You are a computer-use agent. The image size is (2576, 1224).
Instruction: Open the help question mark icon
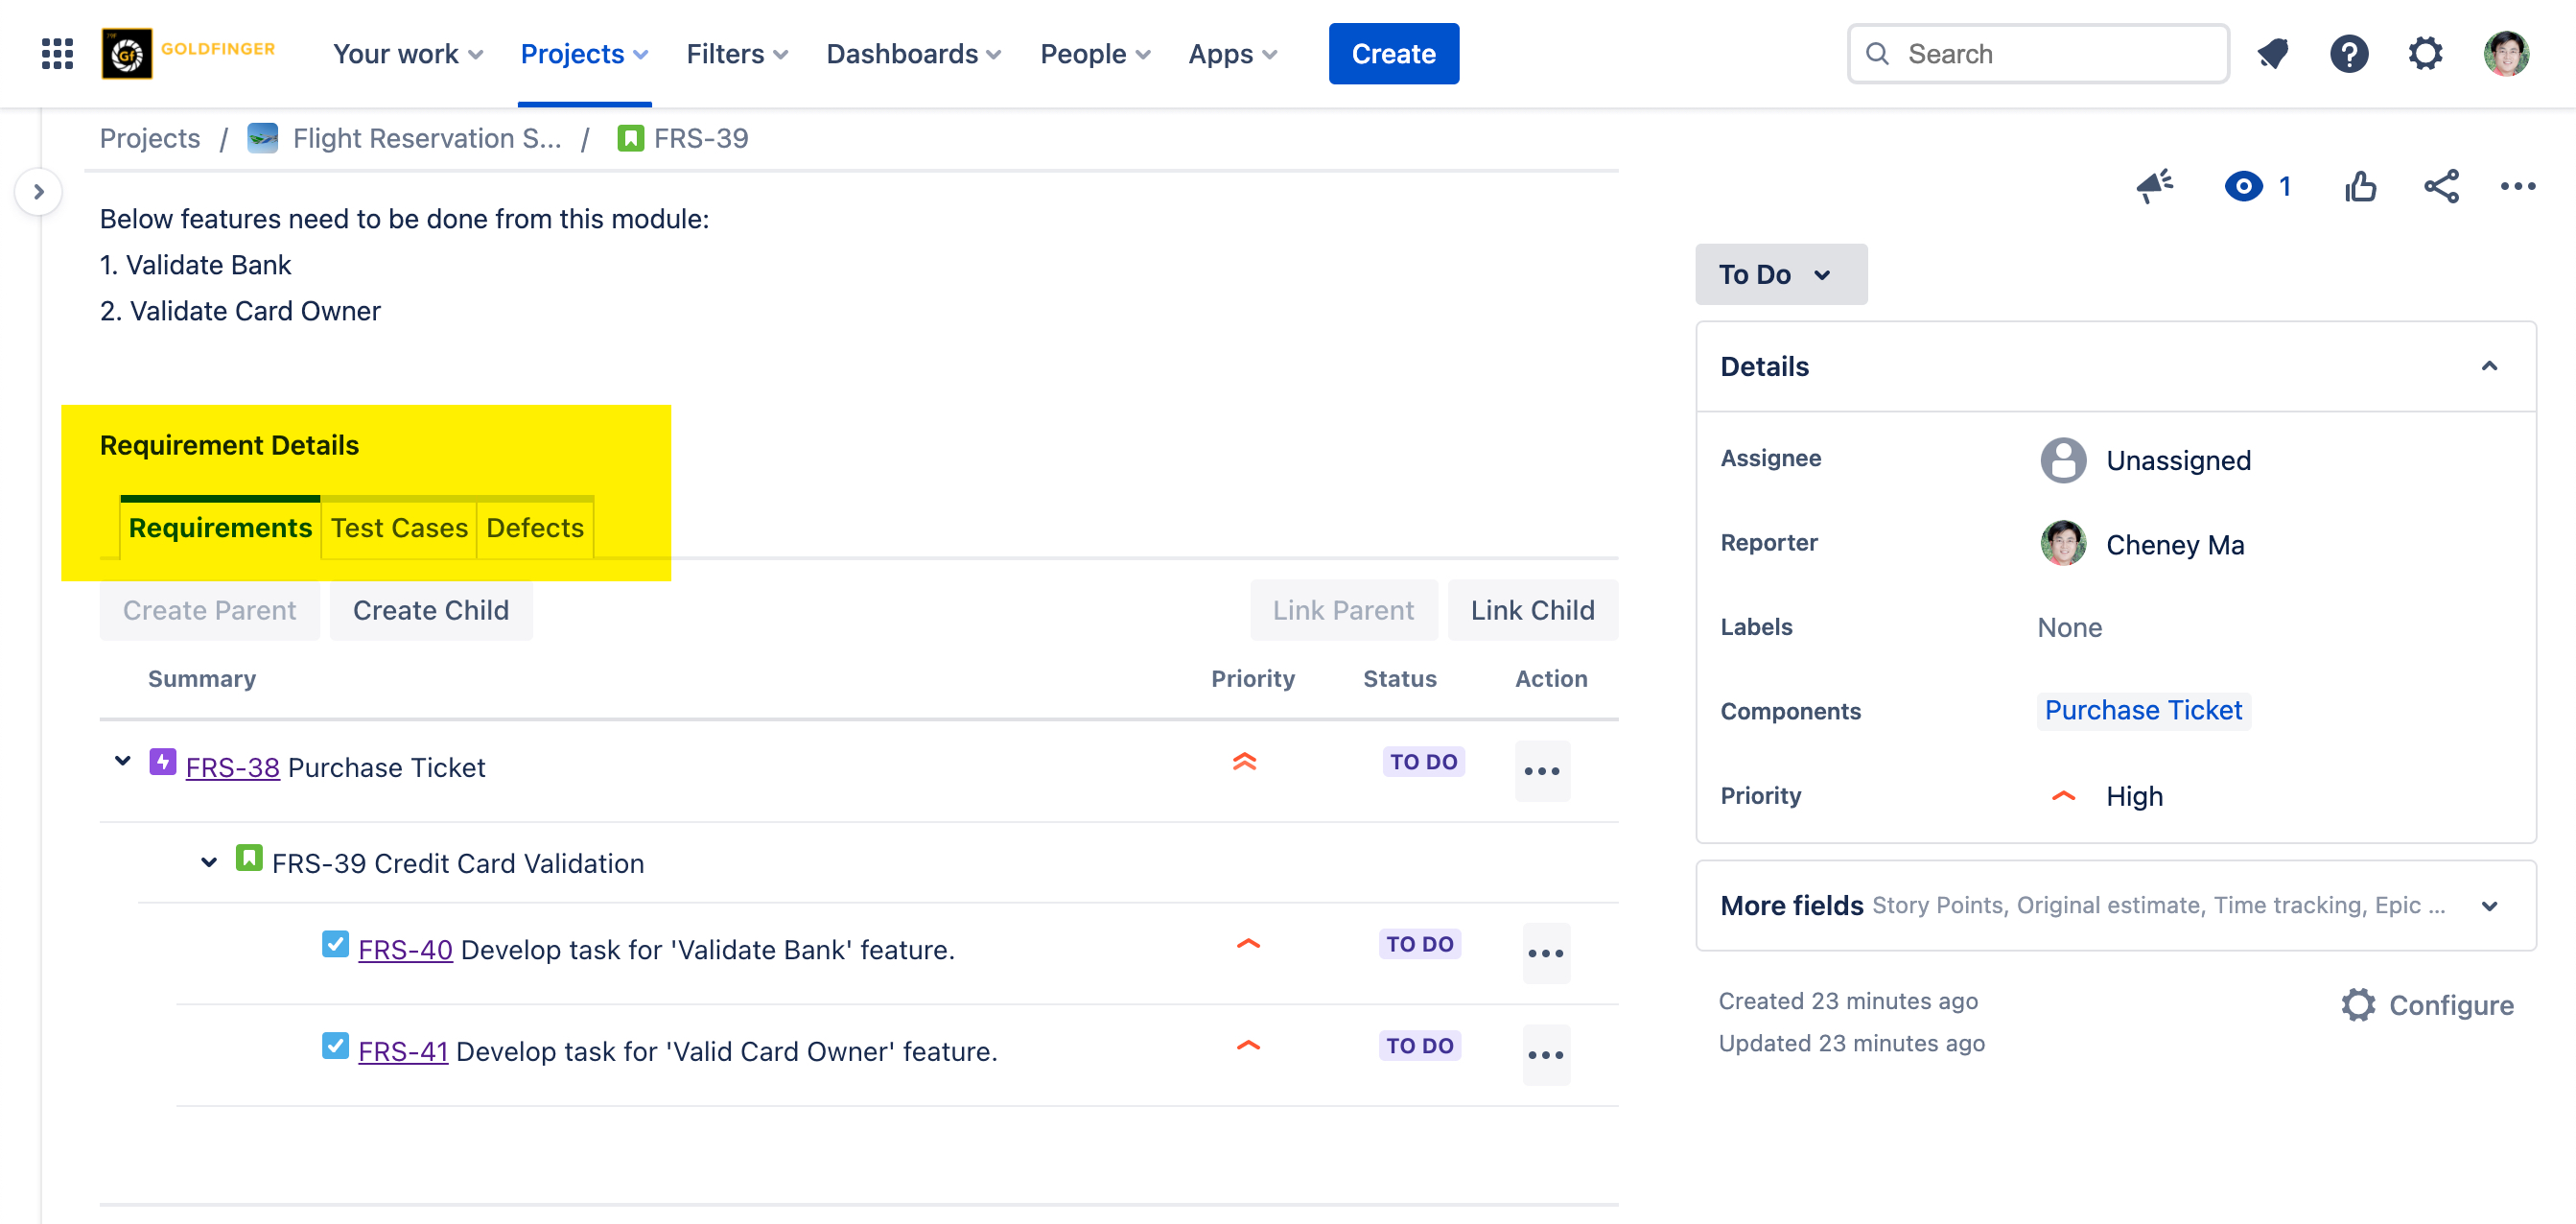pyautogui.click(x=2348, y=54)
